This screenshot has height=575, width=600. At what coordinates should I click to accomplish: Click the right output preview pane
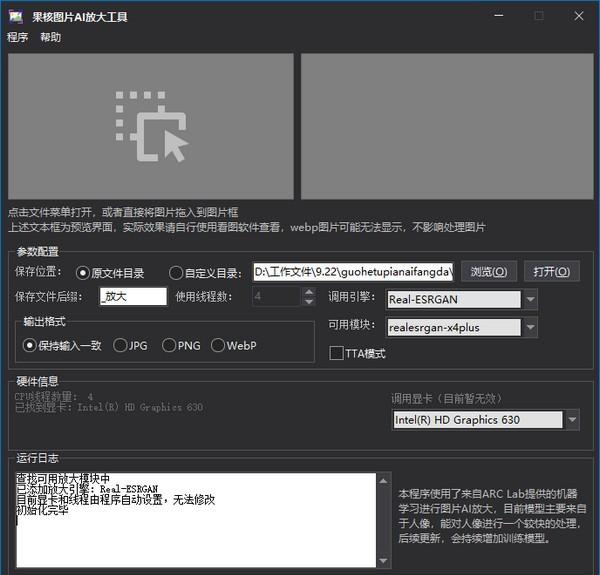point(447,126)
